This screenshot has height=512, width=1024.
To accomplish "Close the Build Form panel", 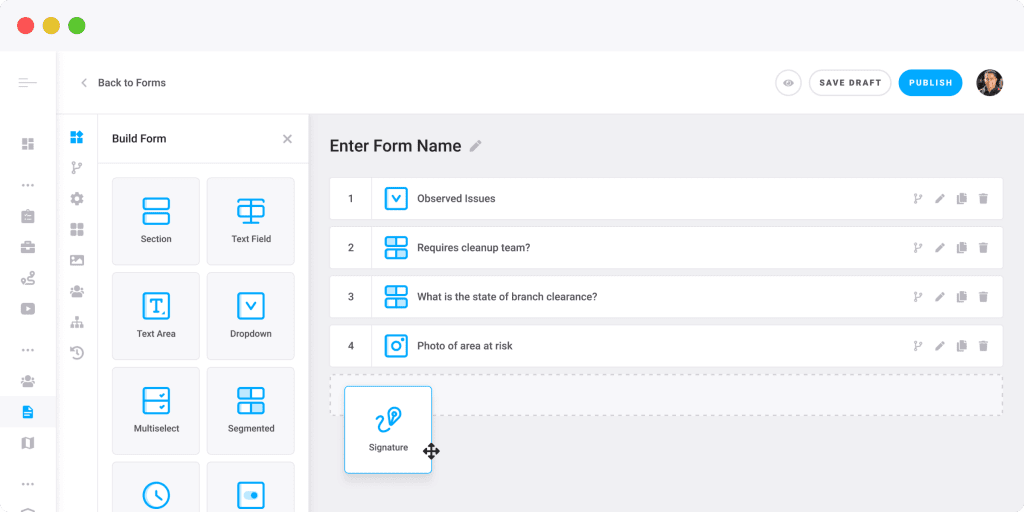I will [287, 138].
